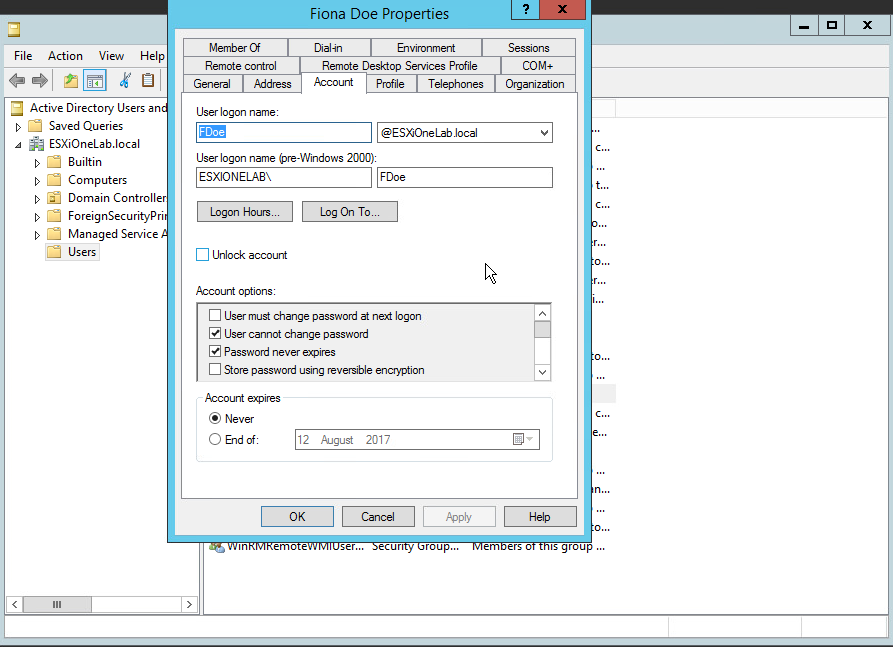
Task: Click the Help question mark icon
Action: coord(525,11)
